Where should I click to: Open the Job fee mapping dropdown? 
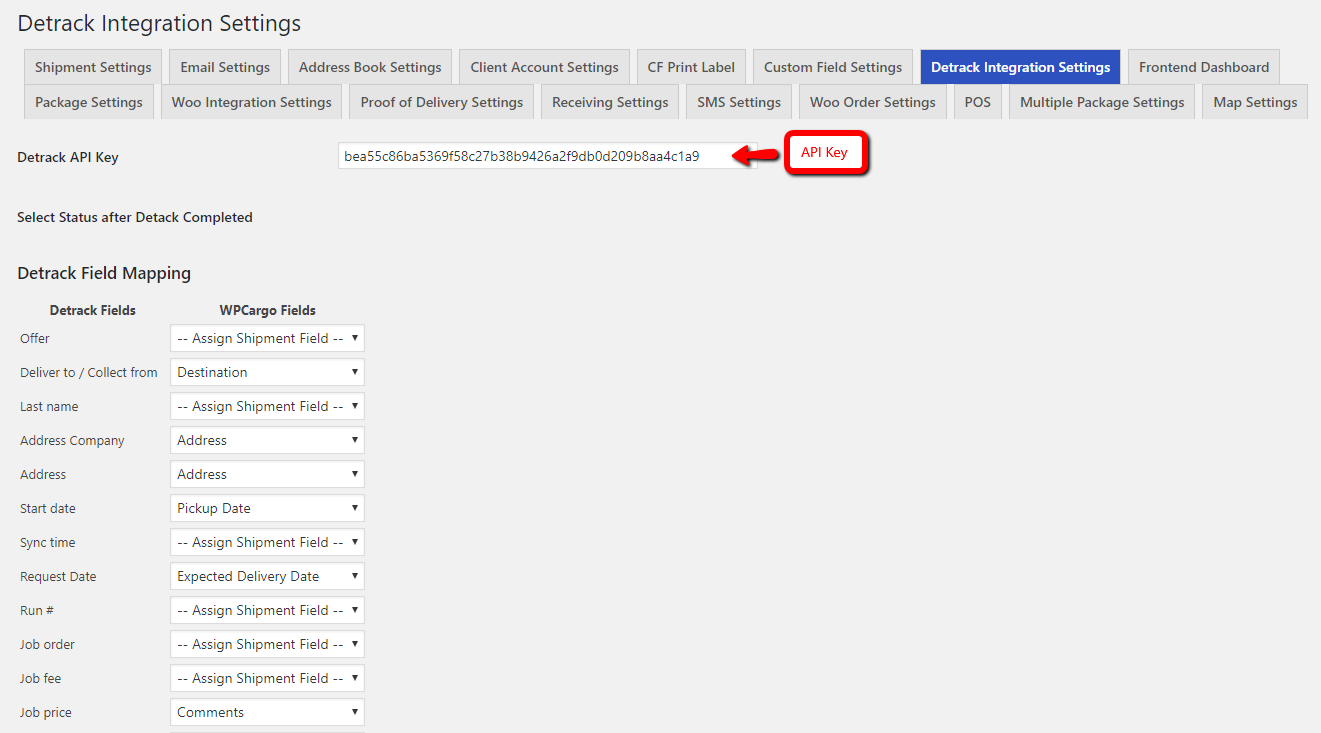coord(267,678)
